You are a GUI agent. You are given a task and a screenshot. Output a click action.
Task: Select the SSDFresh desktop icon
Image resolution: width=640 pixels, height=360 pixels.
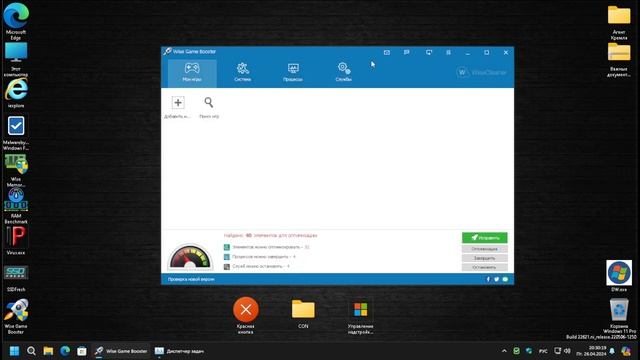point(16,278)
